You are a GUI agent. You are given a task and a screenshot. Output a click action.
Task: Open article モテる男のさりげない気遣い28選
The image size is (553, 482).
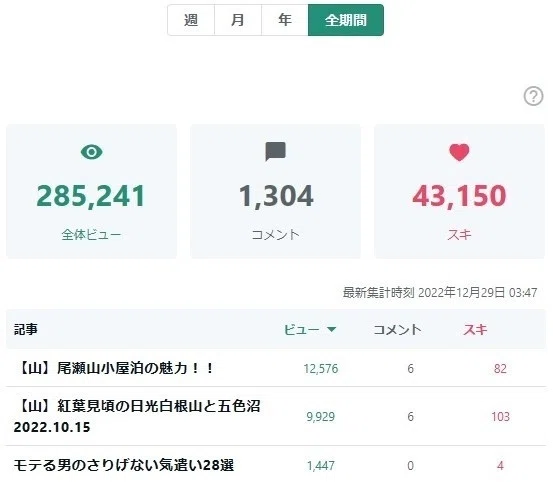(x=124, y=465)
